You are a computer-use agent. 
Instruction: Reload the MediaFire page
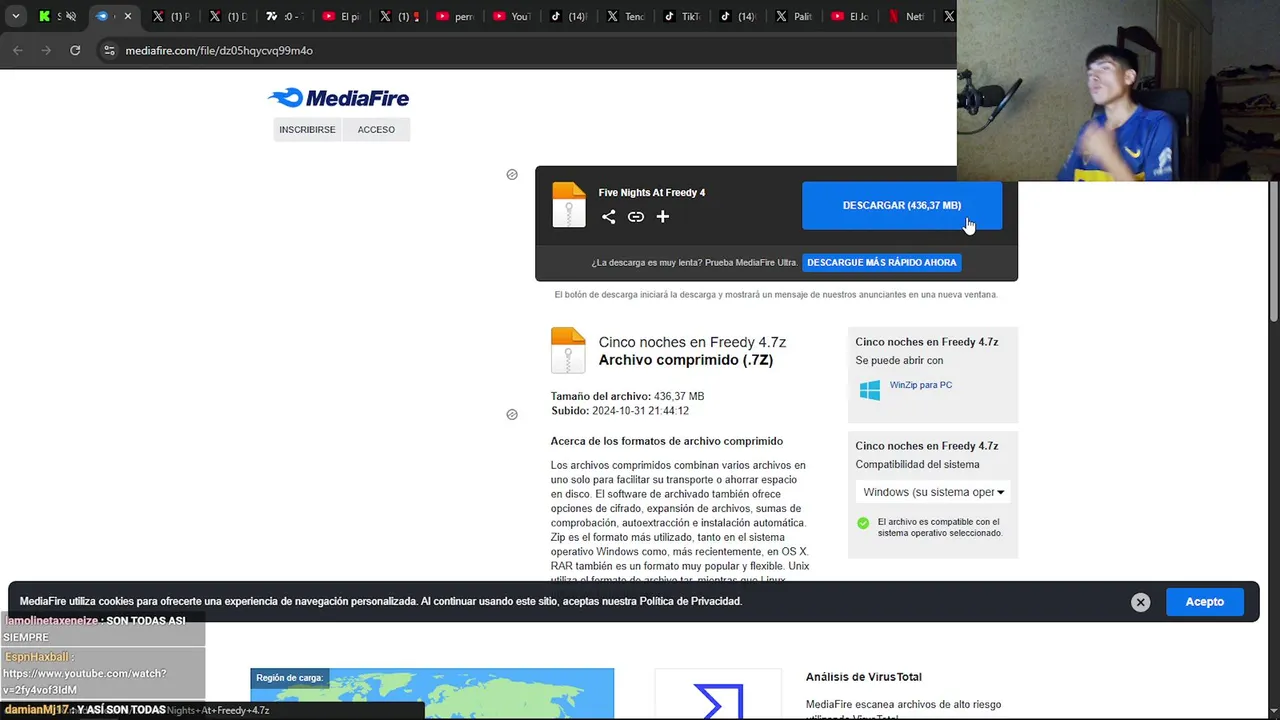click(75, 50)
